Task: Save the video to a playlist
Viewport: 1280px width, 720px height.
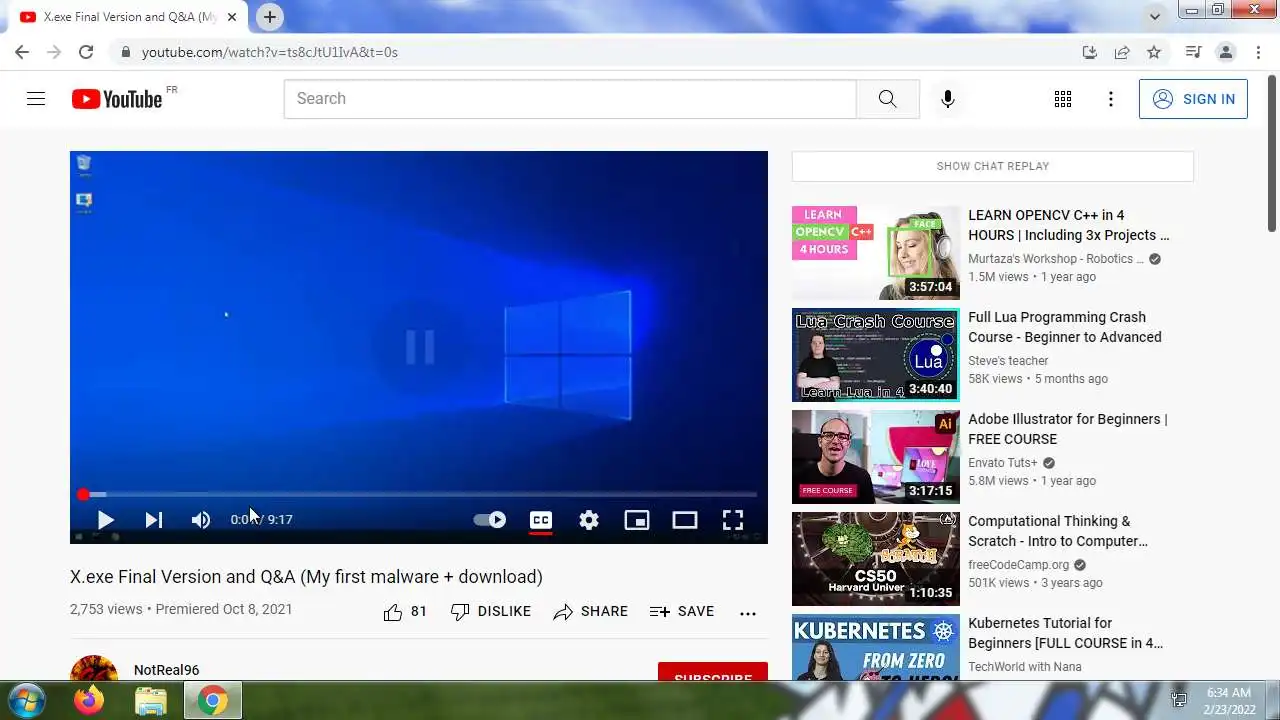Action: pos(682,612)
